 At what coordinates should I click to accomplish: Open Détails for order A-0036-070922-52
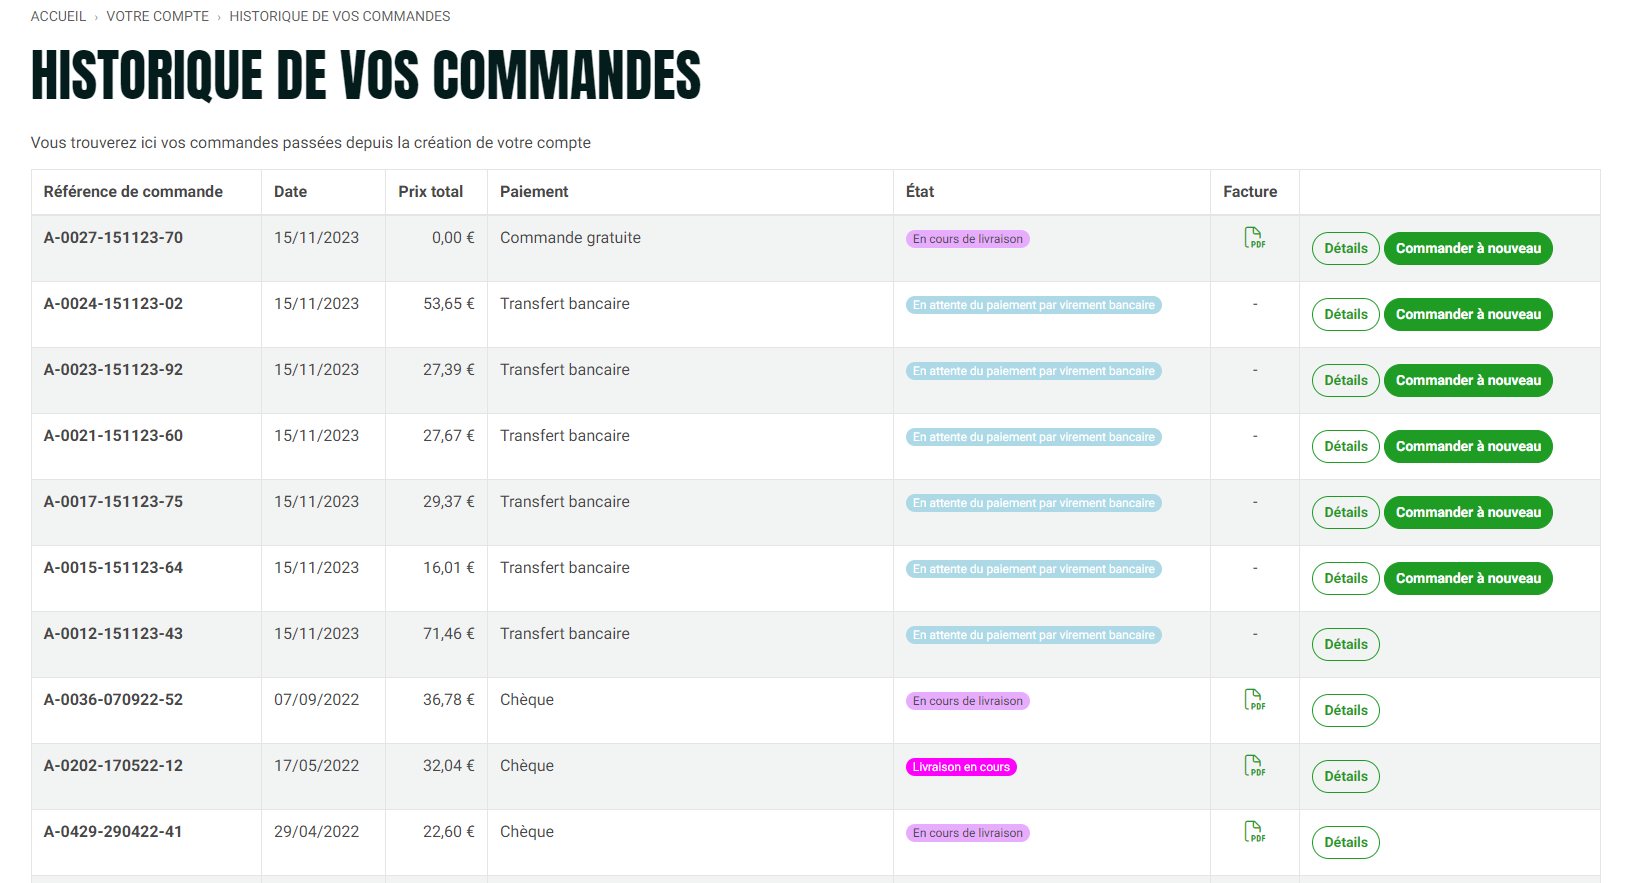click(x=1345, y=711)
